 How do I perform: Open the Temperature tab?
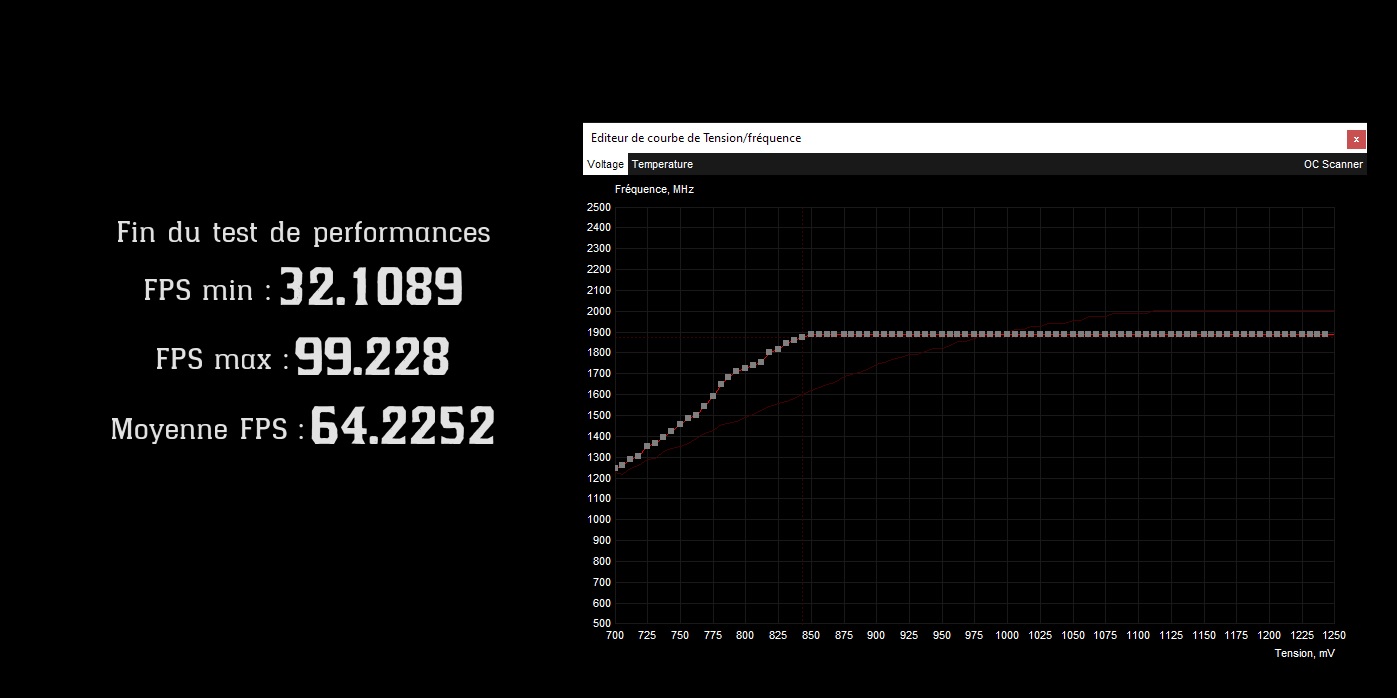click(662, 164)
